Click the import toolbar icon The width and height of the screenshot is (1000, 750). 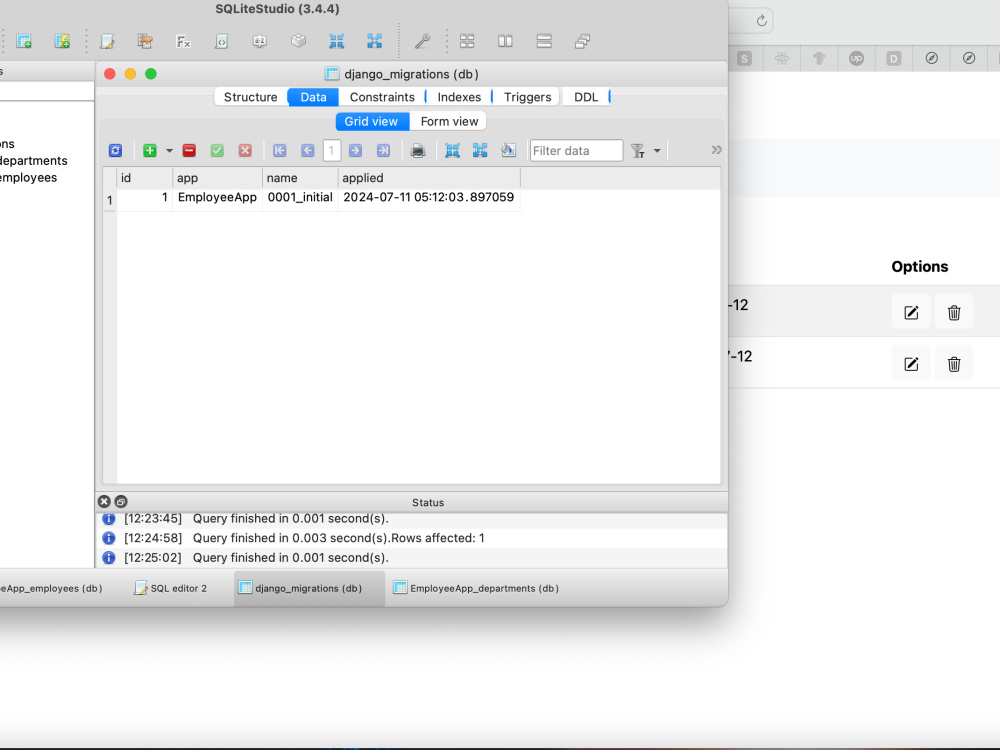click(336, 41)
